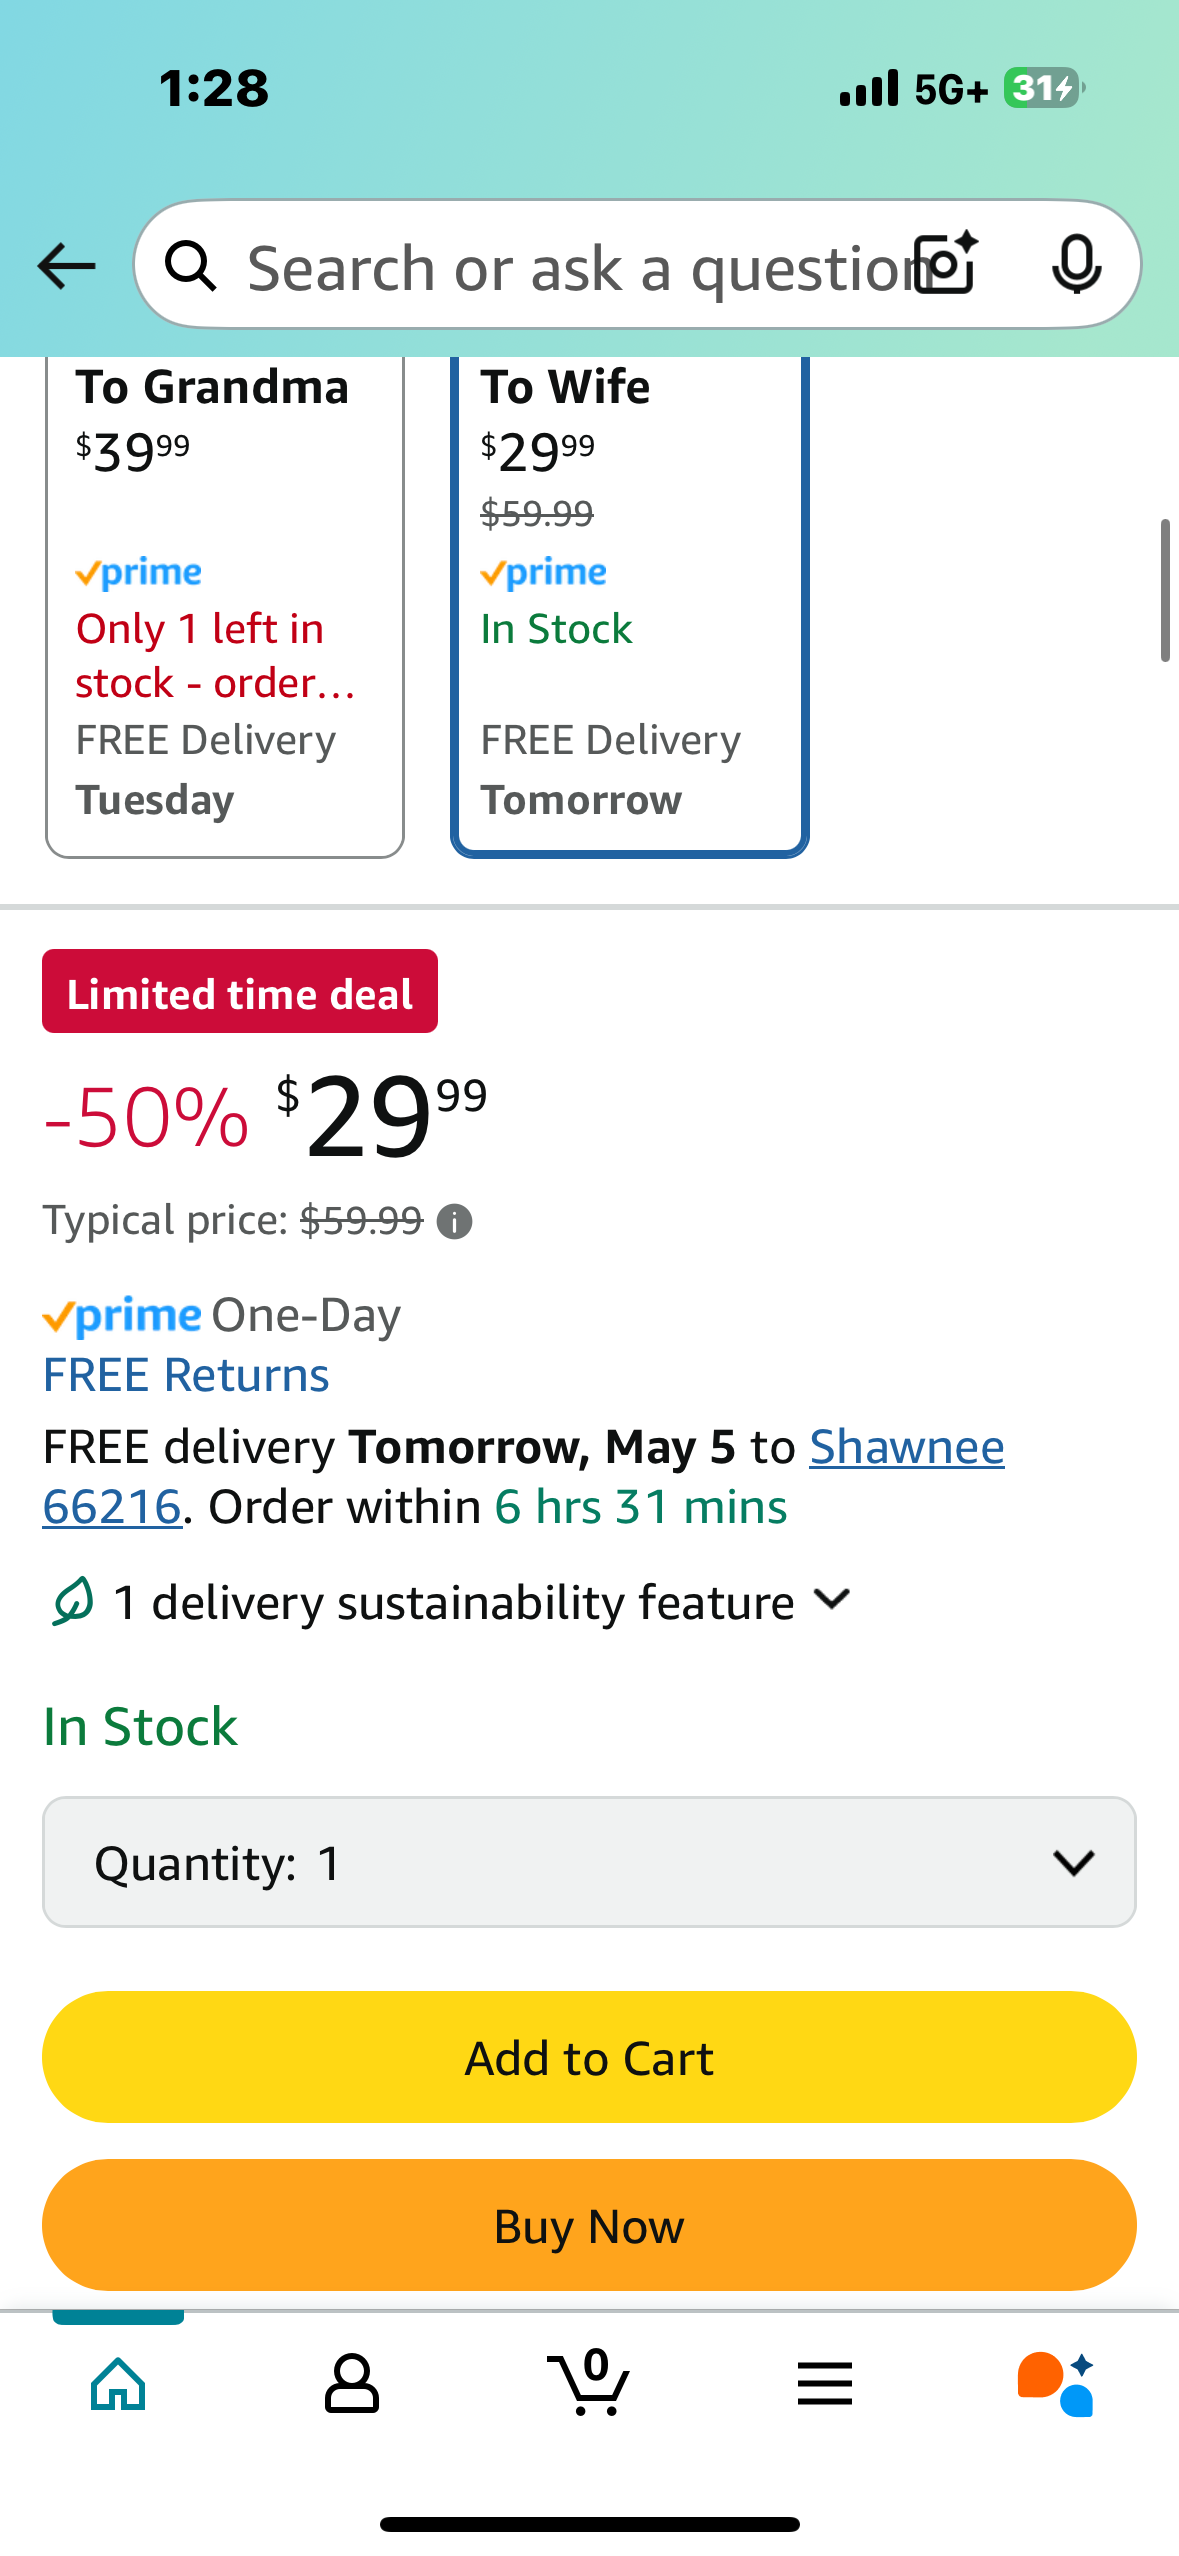Image resolution: width=1179 pixels, height=2556 pixels.
Task: Open the hamburger menu icon
Action: click(x=825, y=2384)
